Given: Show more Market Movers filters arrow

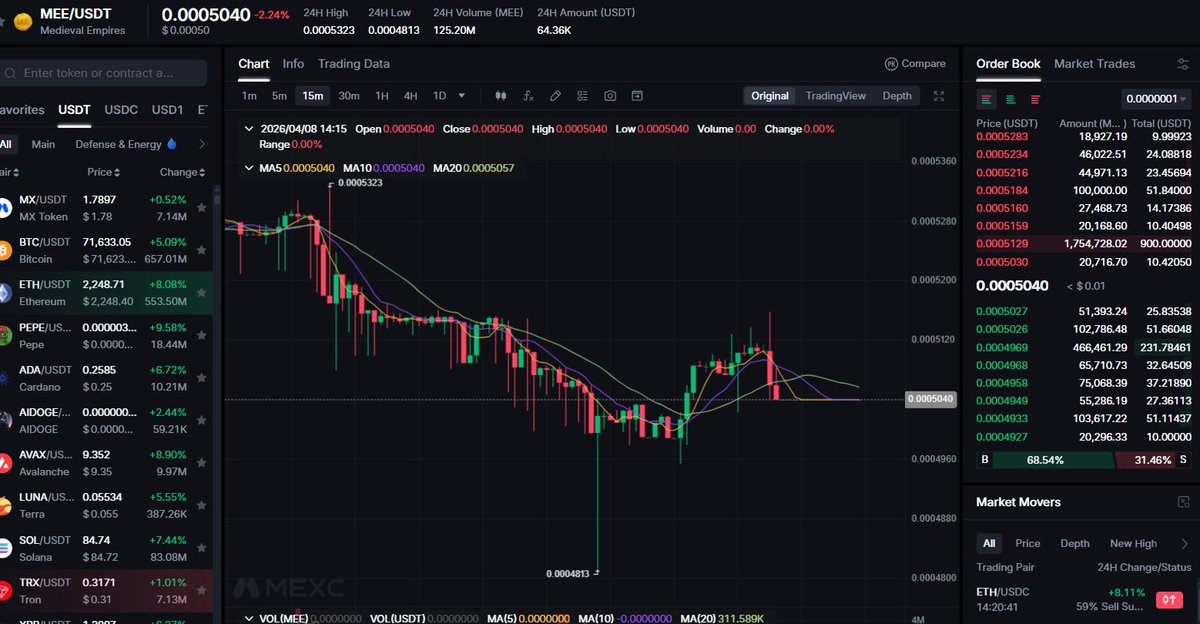Looking at the screenshot, I should (1185, 543).
